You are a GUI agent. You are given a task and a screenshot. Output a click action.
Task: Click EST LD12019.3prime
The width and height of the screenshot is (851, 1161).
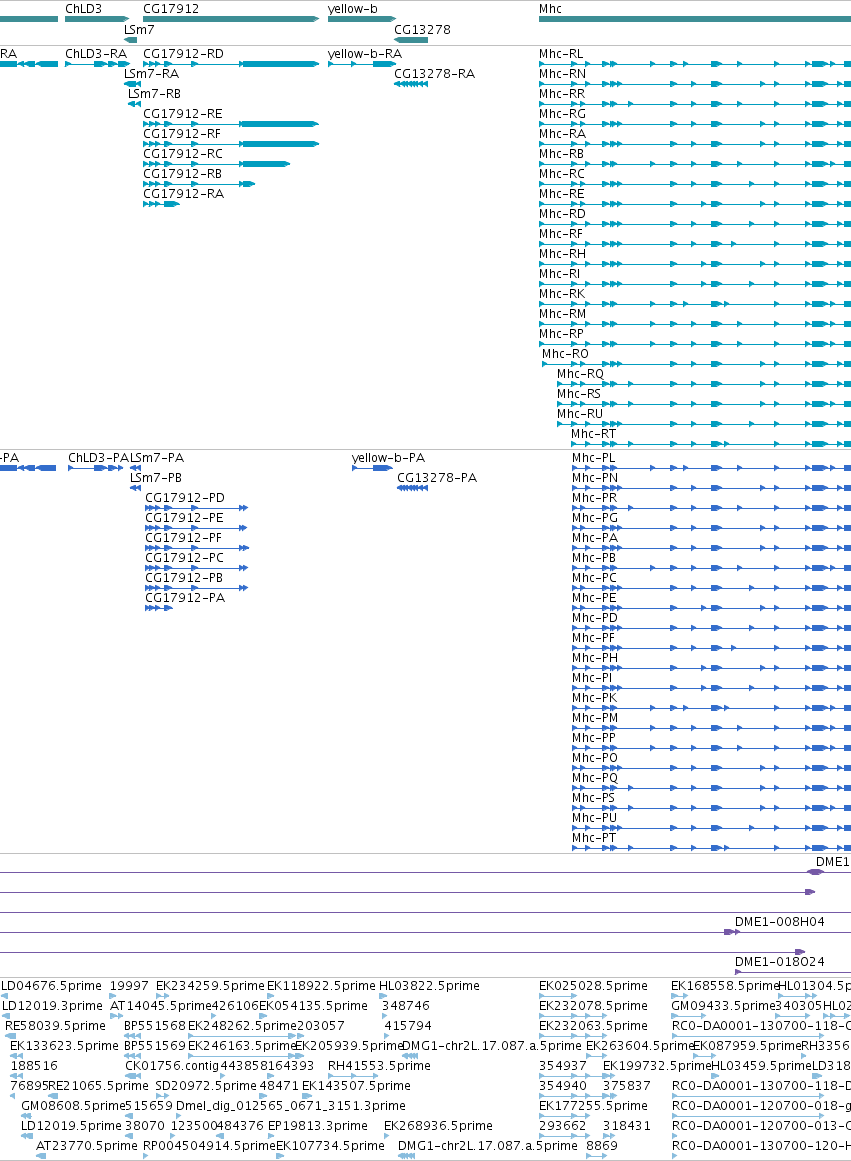coord(52,1006)
